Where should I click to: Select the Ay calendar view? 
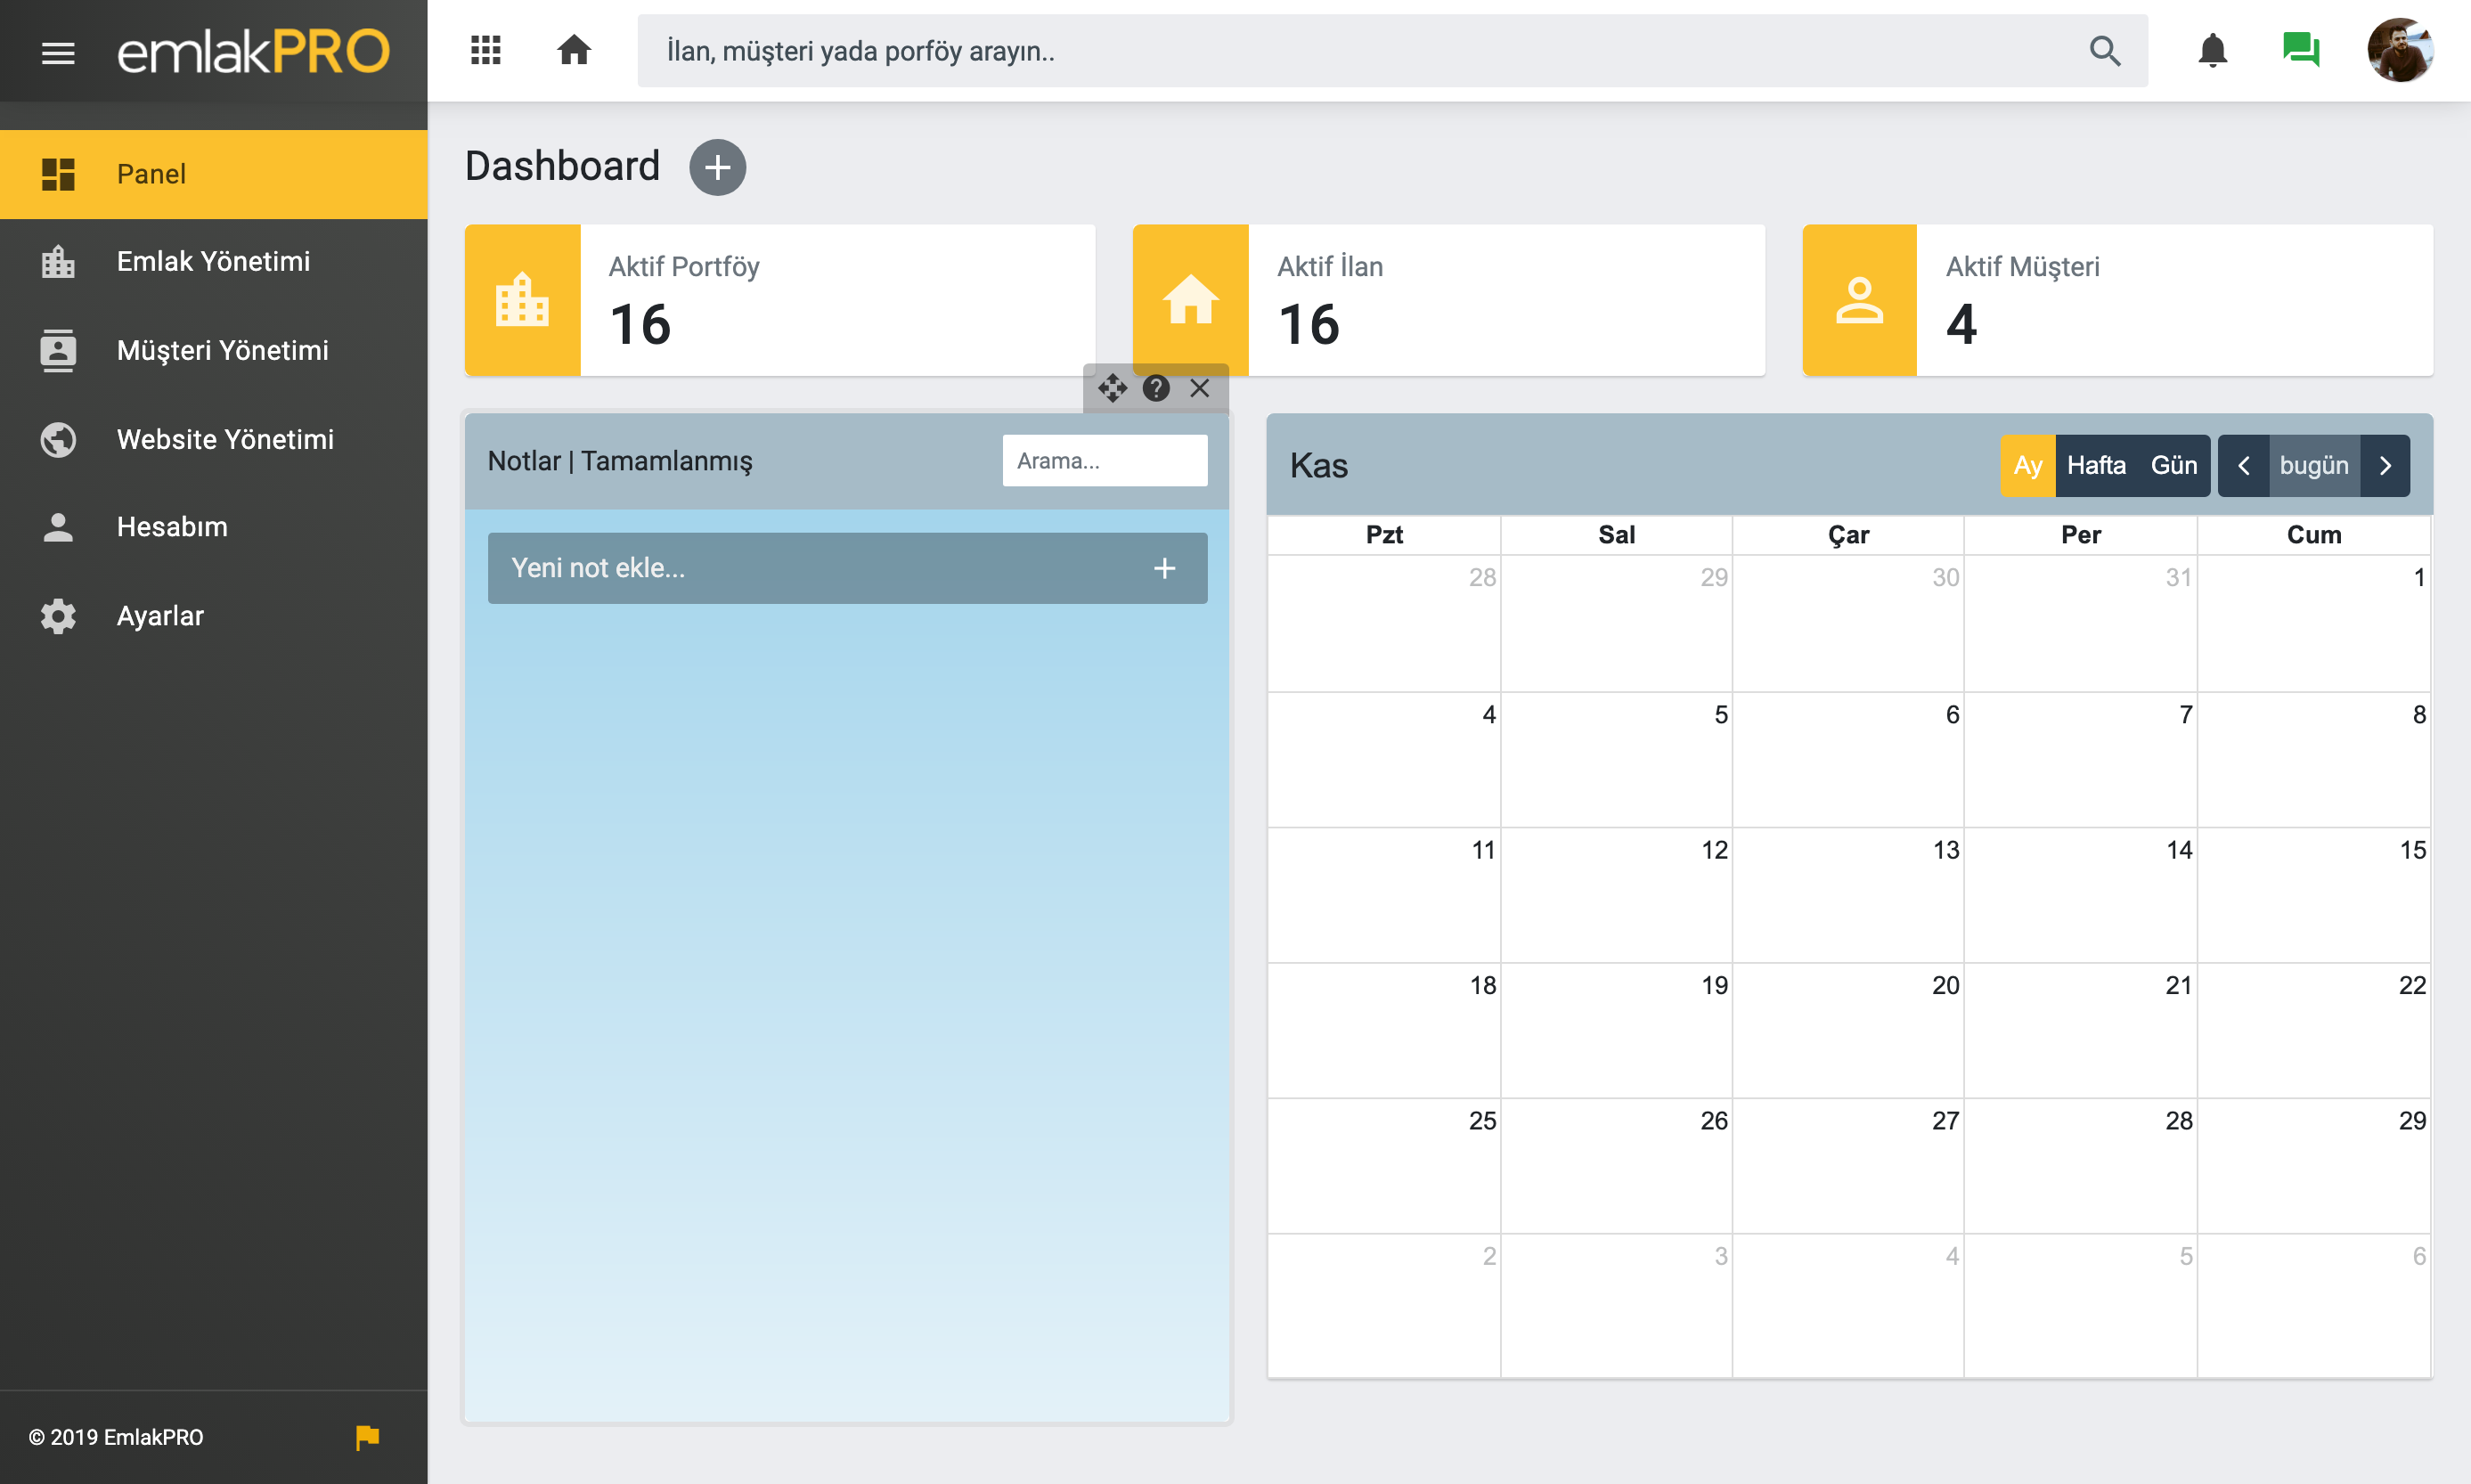coord(2027,465)
